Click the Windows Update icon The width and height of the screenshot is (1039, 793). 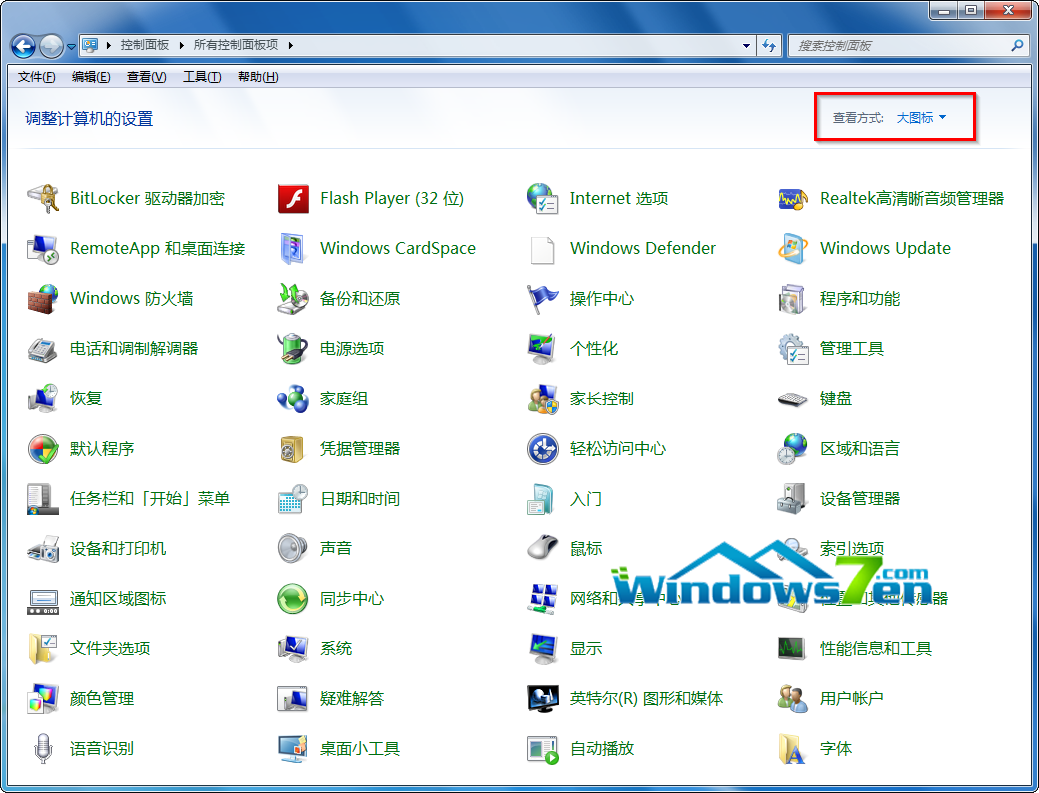pos(793,248)
